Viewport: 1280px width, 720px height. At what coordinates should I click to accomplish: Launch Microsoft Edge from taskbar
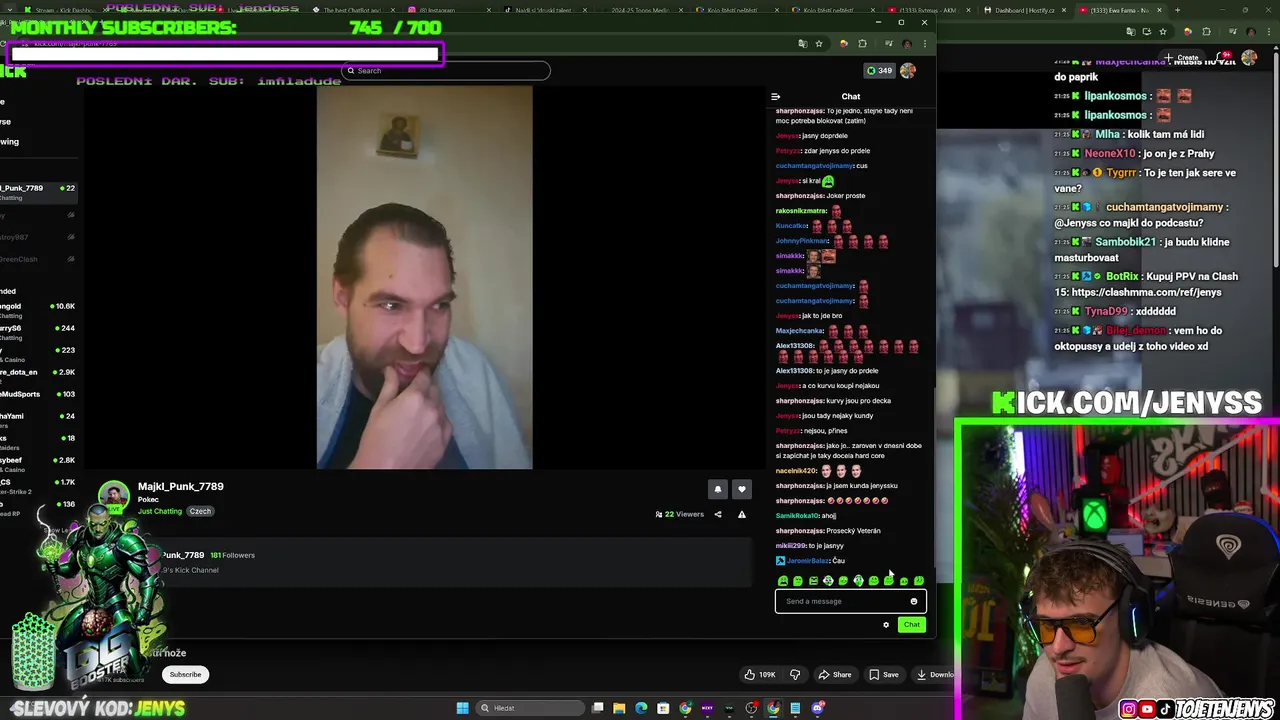[641, 708]
